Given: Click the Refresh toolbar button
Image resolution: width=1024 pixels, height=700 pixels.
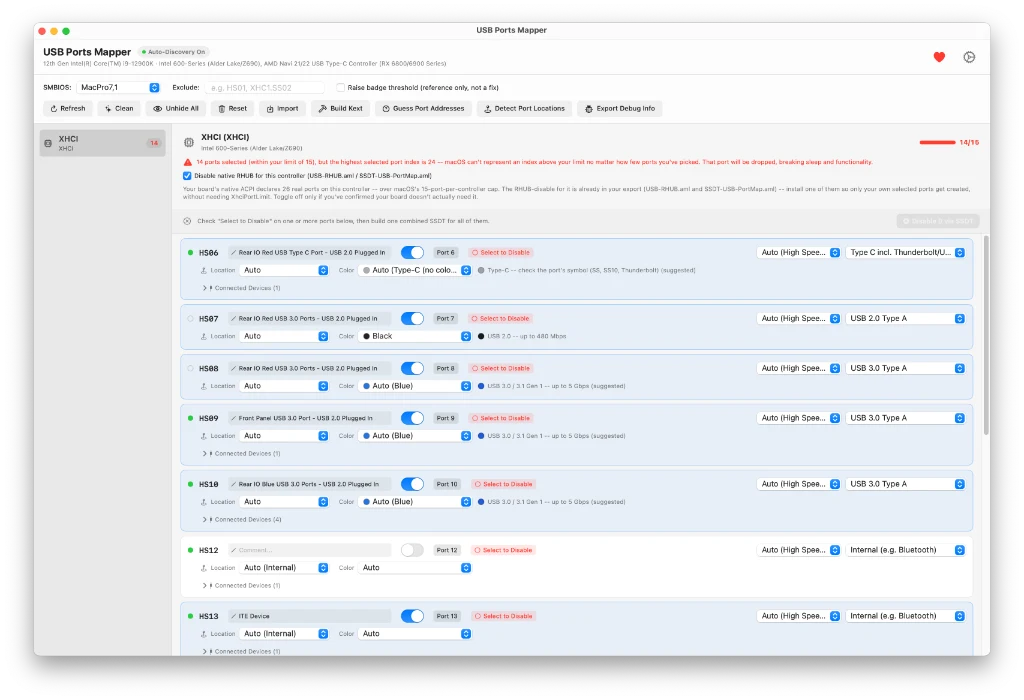Looking at the screenshot, I should [68, 108].
